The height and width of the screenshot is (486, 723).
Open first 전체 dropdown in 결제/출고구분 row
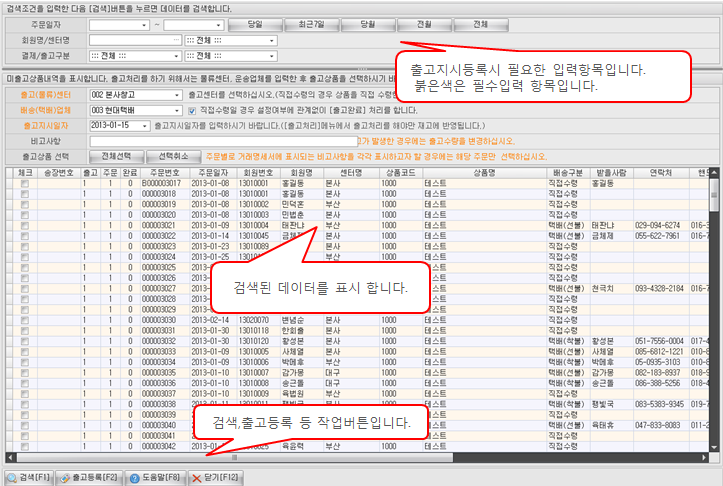pos(176,56)
